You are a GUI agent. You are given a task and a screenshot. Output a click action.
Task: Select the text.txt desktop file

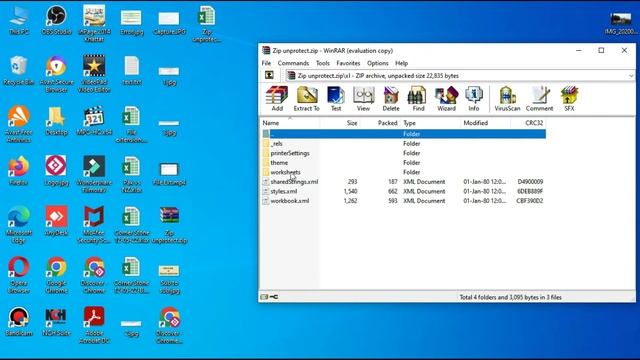[x=131, y=71]
